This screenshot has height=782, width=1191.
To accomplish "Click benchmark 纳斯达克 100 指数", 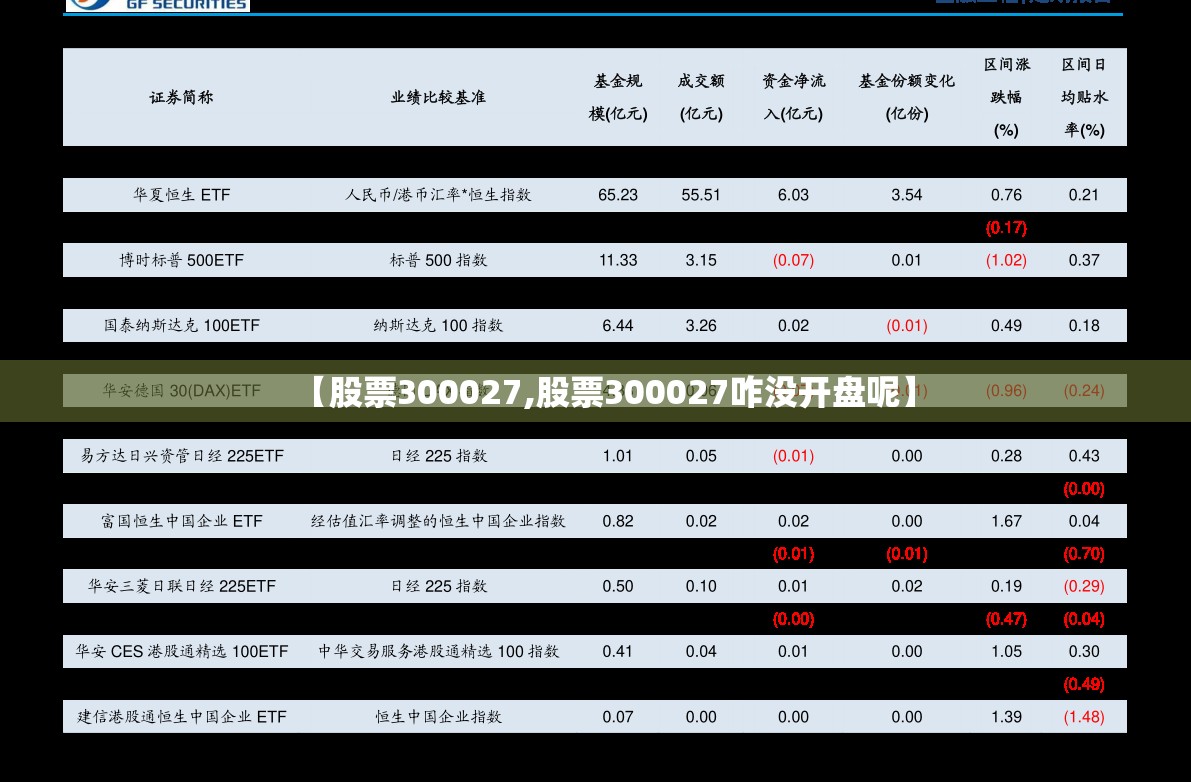I will pos(438,326).
